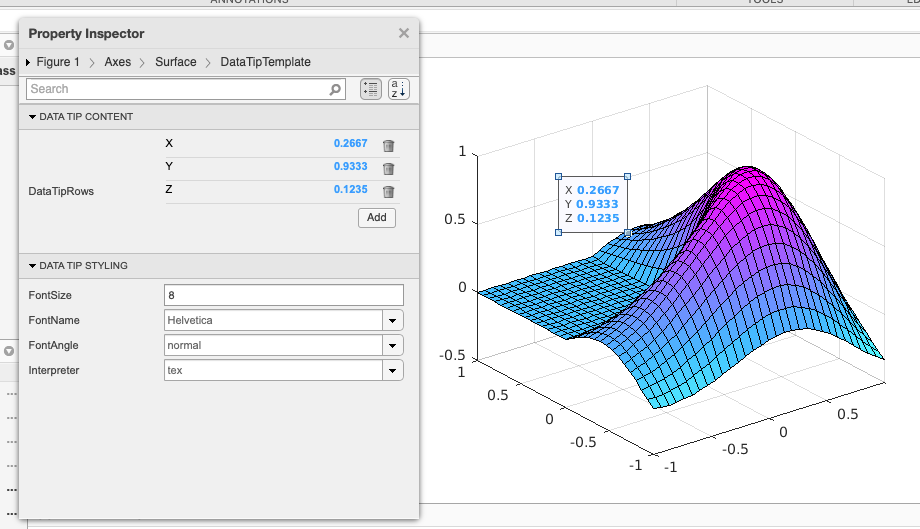Select the data tip box on plot

pyautogui.click(x=593, y=204)
